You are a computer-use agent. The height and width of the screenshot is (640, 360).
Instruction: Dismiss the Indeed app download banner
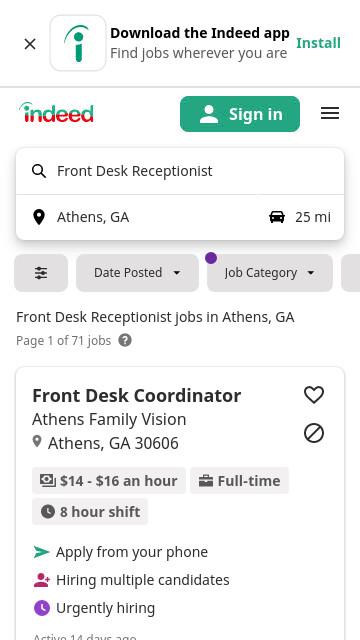click(30, 44)
